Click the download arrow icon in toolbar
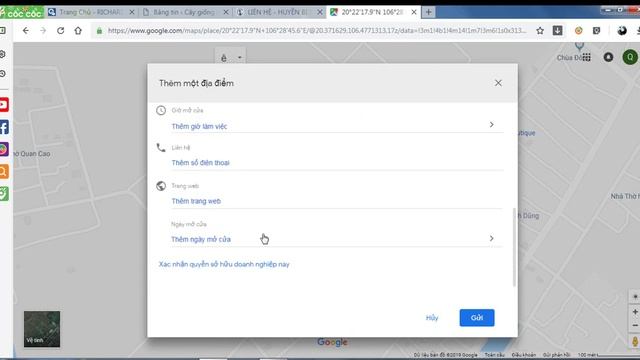 558,31
